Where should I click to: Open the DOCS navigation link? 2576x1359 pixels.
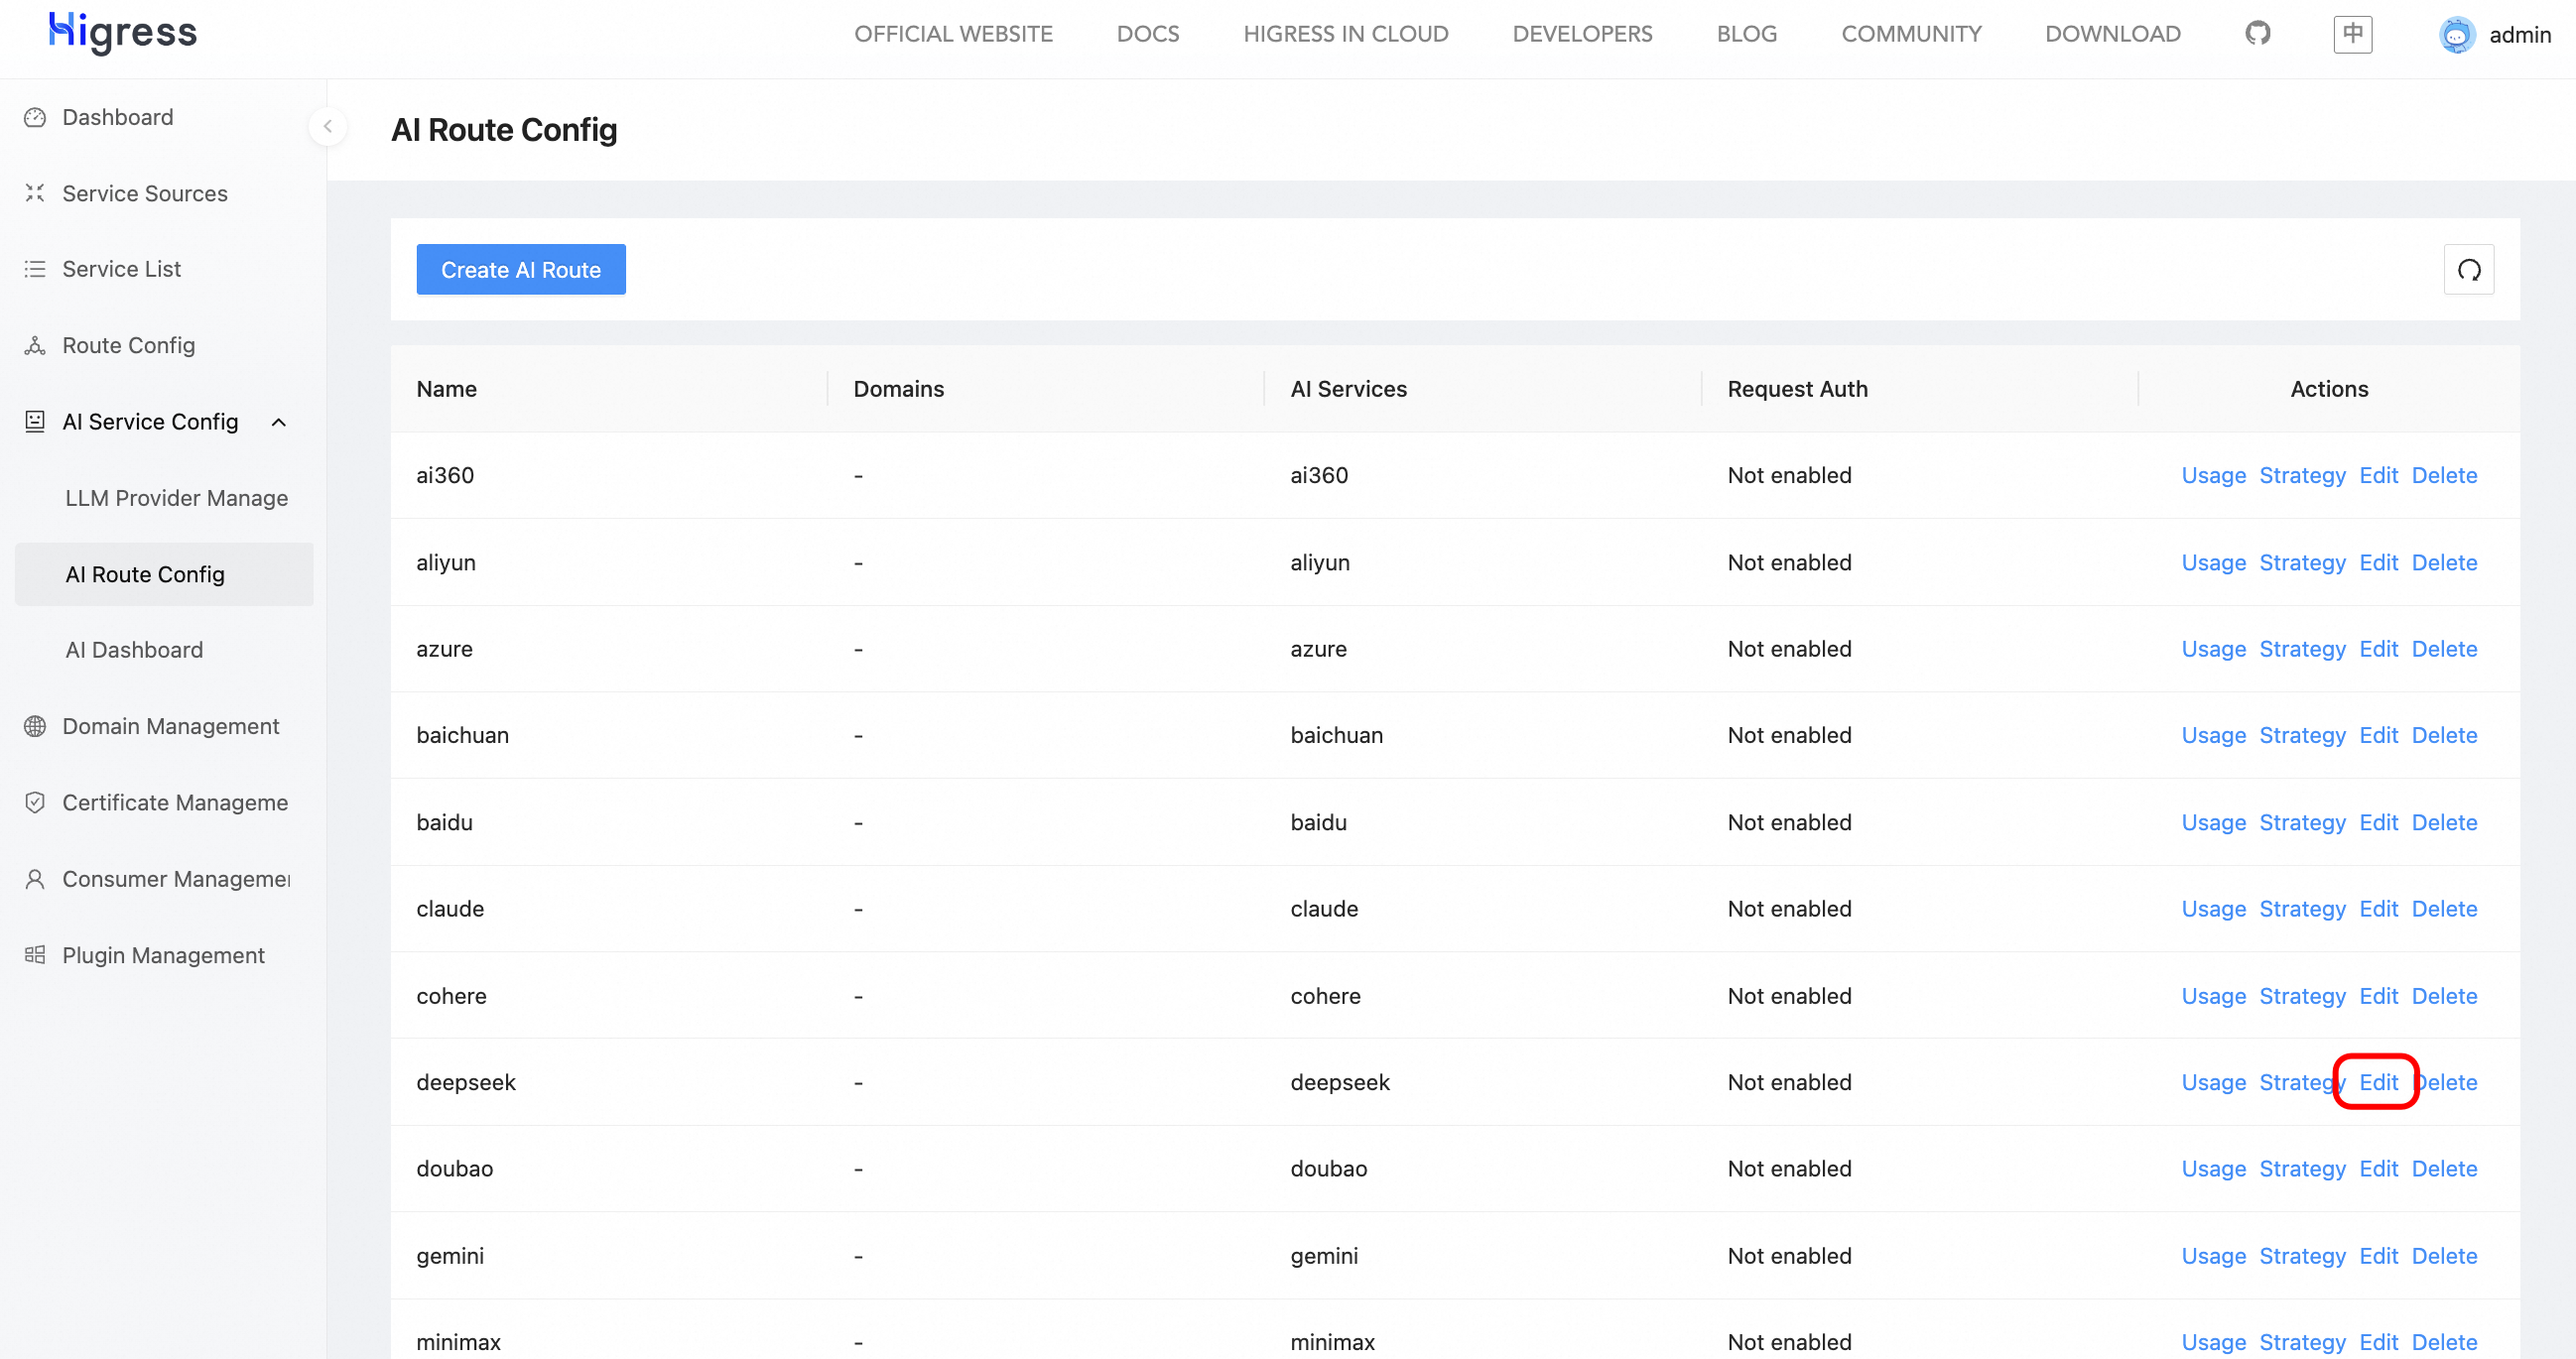(x=1147, y=34)
